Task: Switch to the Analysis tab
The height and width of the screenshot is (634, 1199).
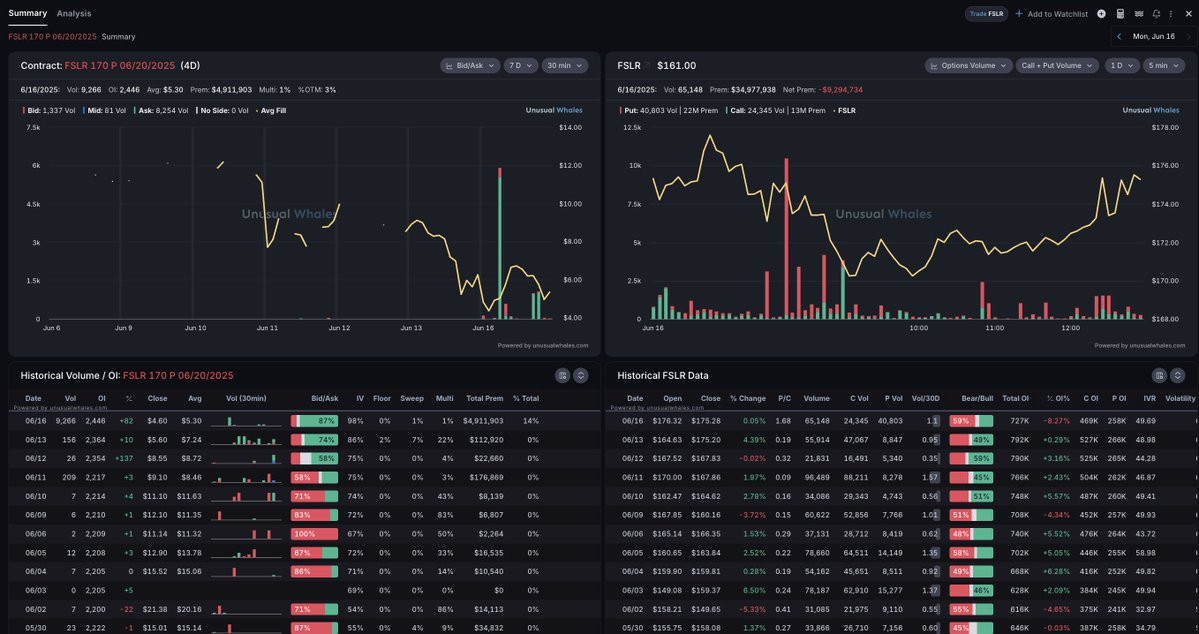Action: (x=73, y=13)
